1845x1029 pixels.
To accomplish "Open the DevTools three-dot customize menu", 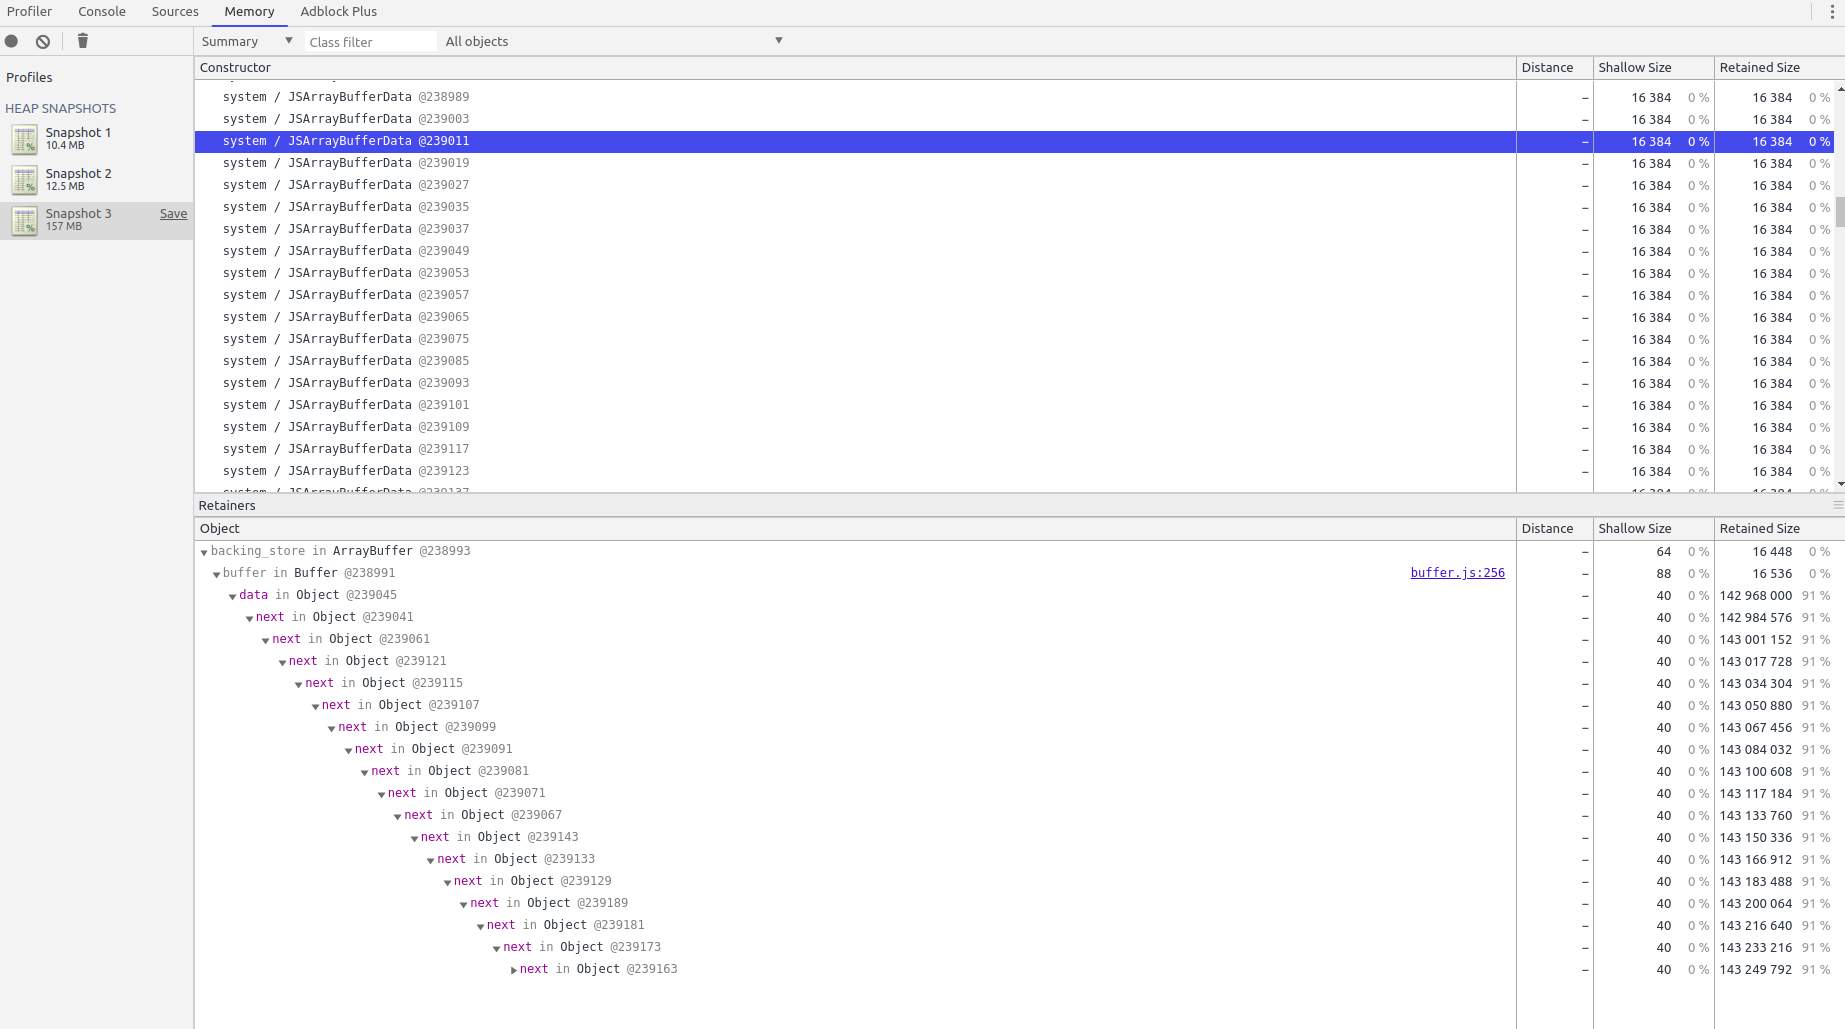I will click(x=1833, y=10).
